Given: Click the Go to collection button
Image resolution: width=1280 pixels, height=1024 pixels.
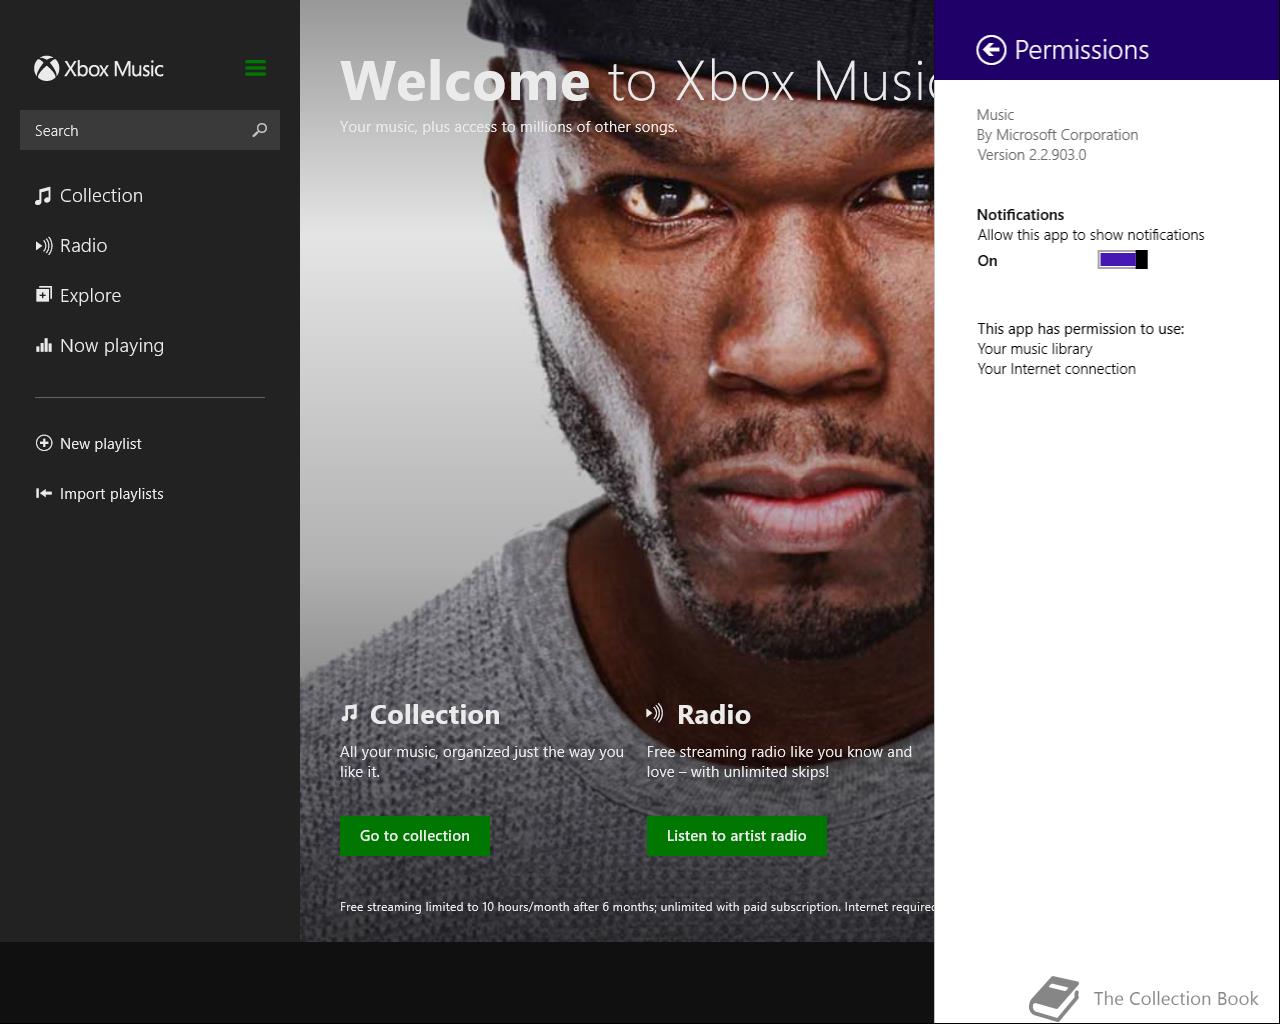Looking at the screenshot, I should [415, 836].
